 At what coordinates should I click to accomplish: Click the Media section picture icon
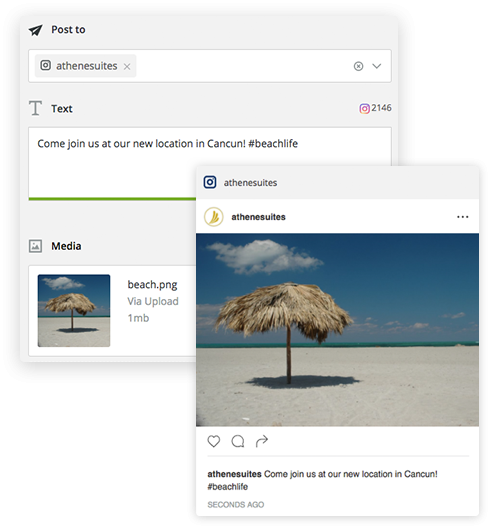pyautogui.click(x=35, y=246)
